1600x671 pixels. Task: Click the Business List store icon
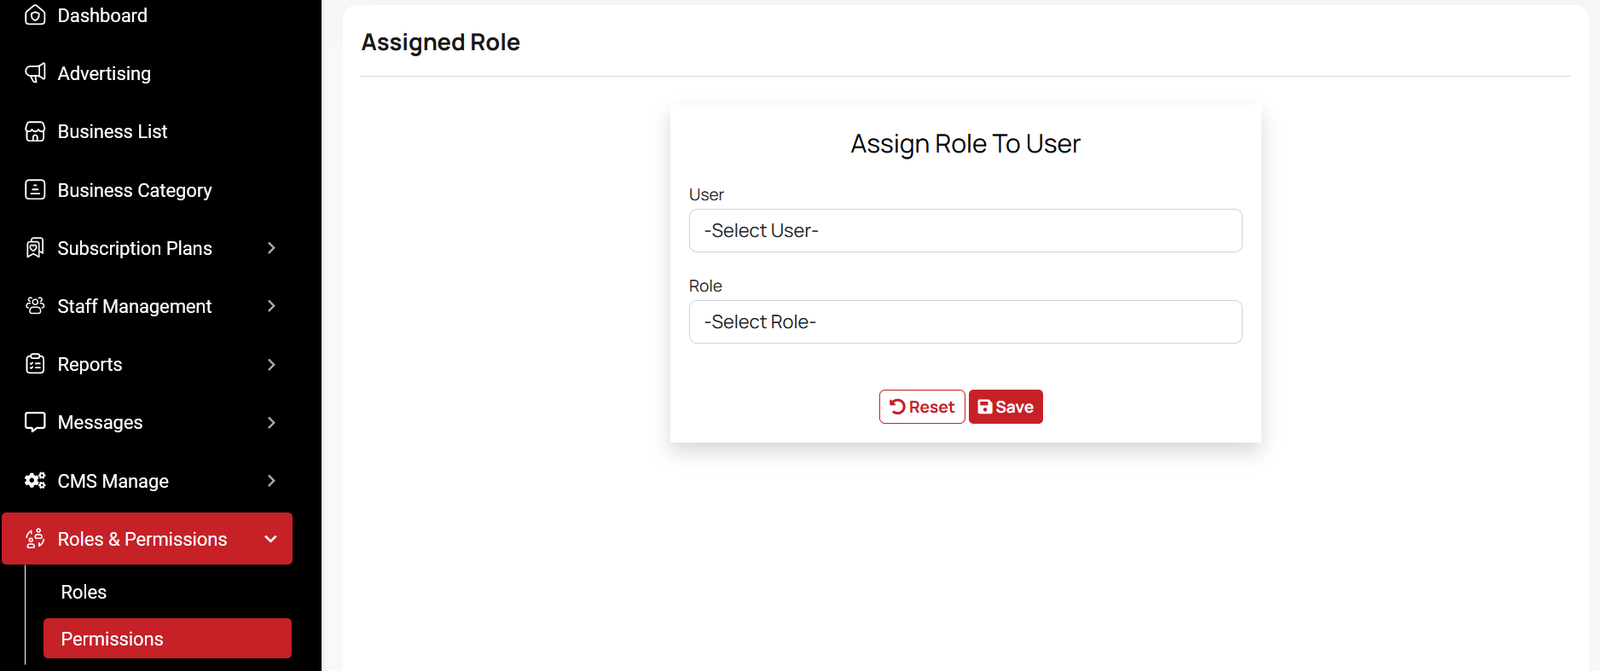pos(35,131)
